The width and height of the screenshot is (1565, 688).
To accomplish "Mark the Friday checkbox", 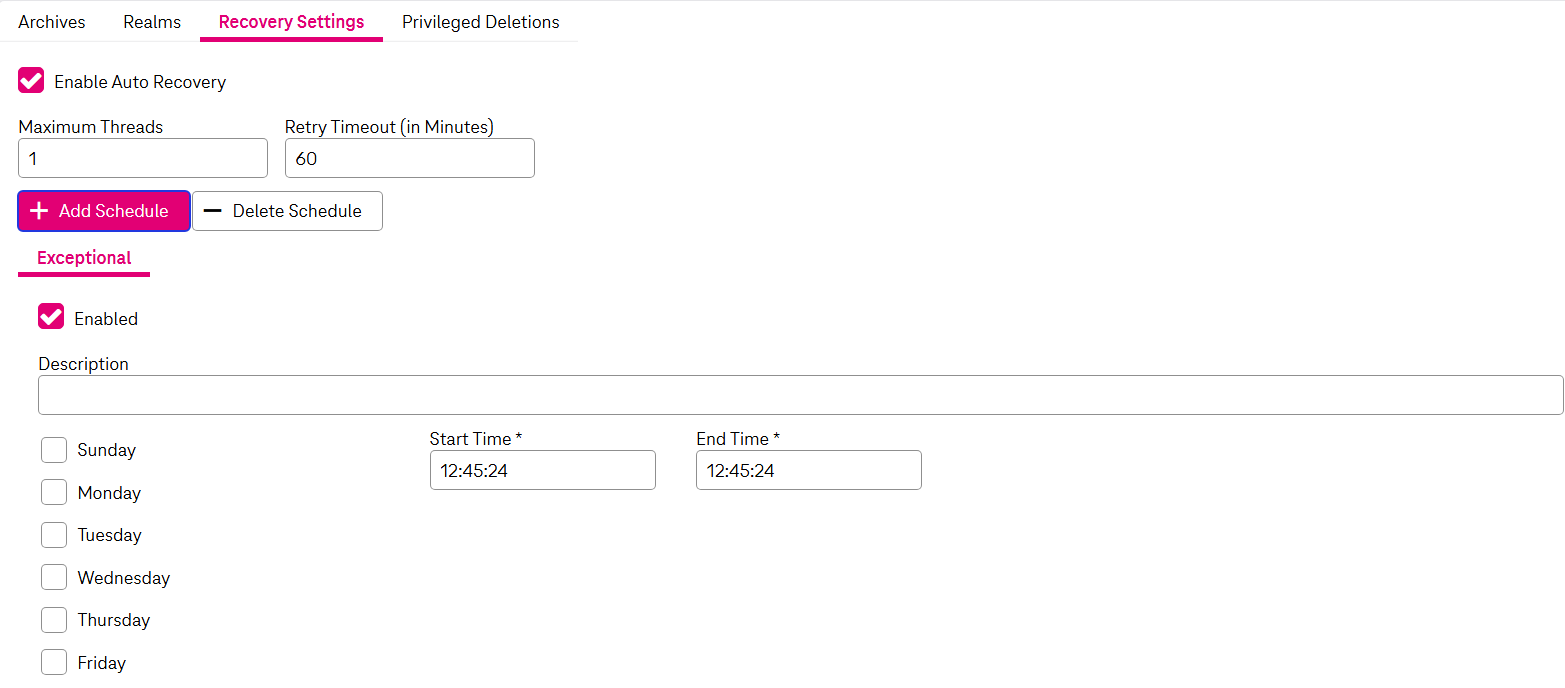I will [x=54, y=662].
